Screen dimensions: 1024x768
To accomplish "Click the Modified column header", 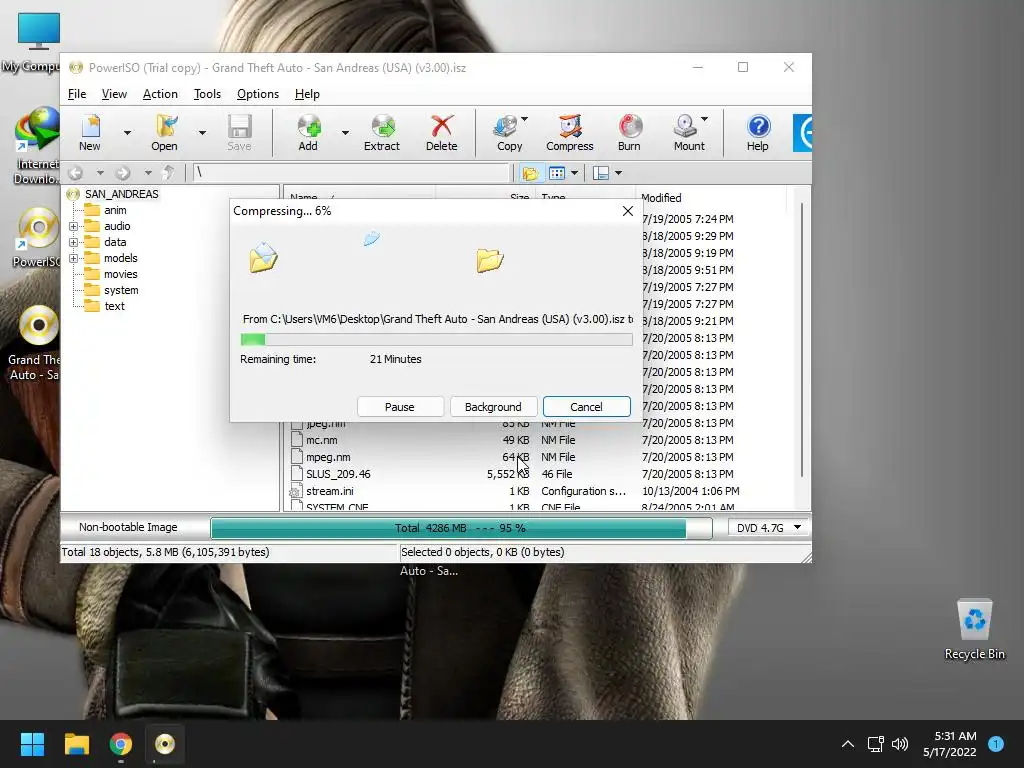I will tap(661, 198).
